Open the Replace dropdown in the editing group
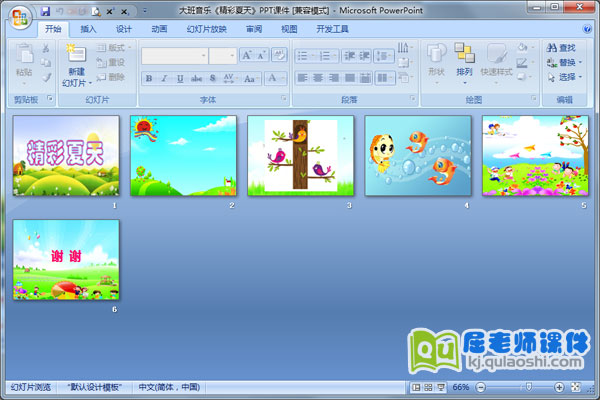 [562, 62]
